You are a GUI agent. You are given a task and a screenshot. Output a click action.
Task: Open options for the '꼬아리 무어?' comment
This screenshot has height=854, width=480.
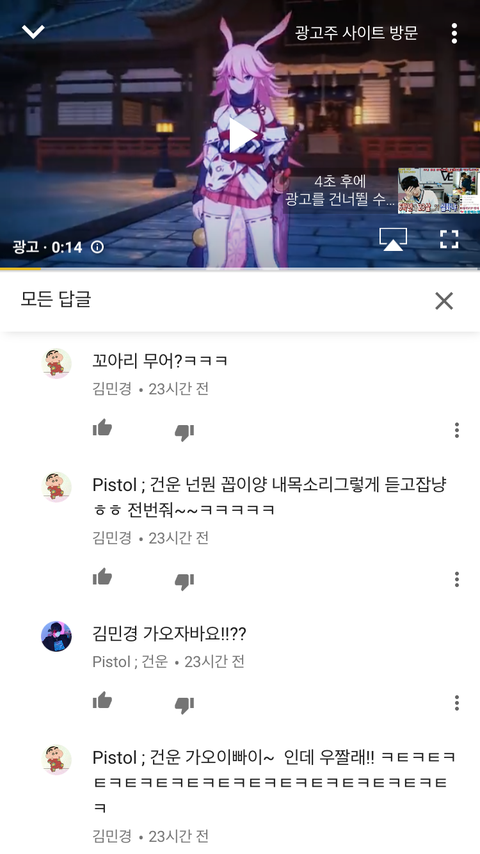pos(457,430)
